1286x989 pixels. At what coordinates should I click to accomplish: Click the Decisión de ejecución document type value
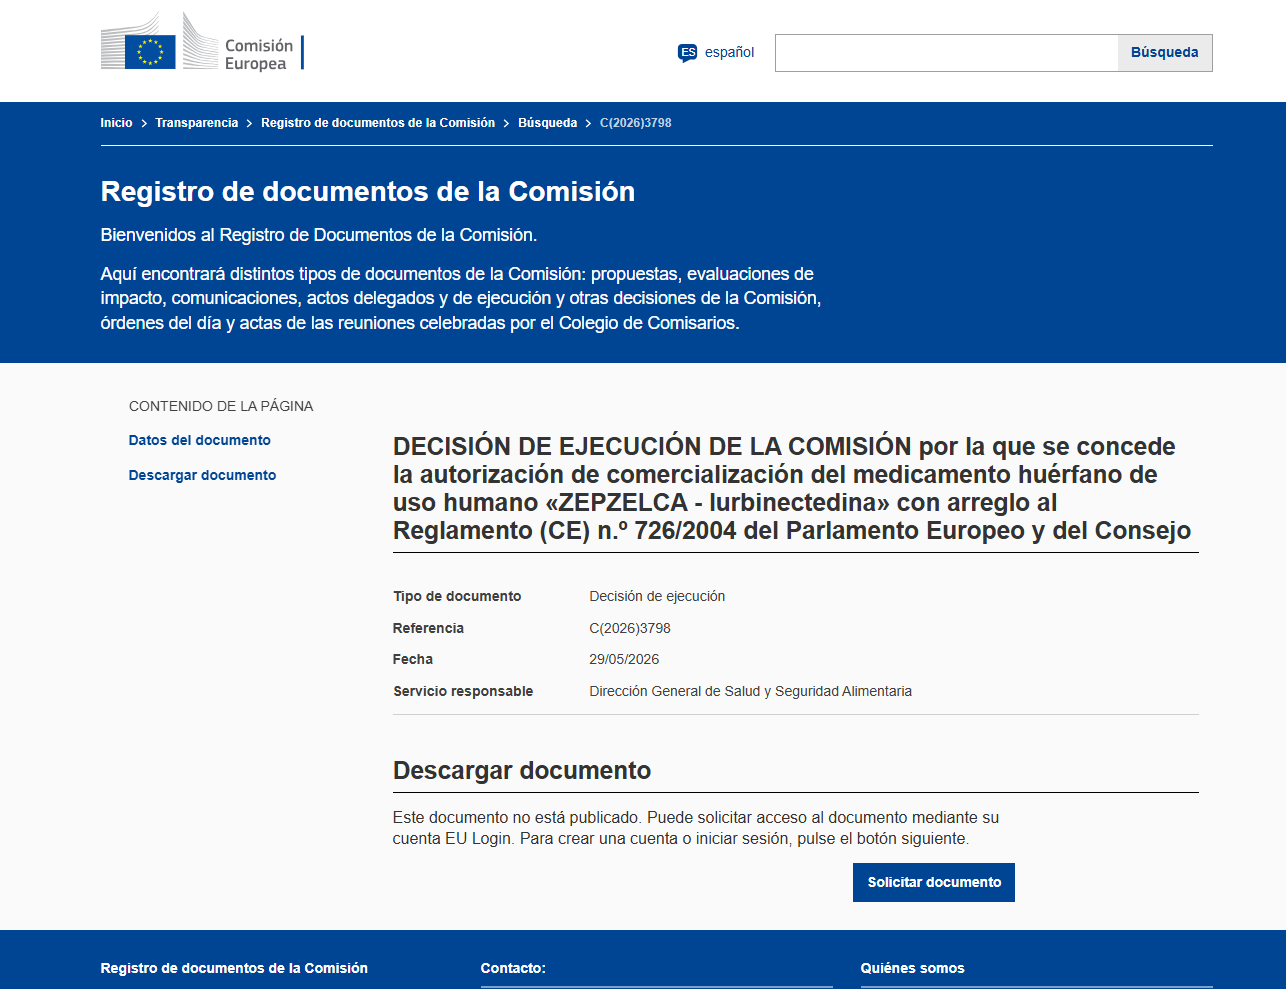[657, 596]
